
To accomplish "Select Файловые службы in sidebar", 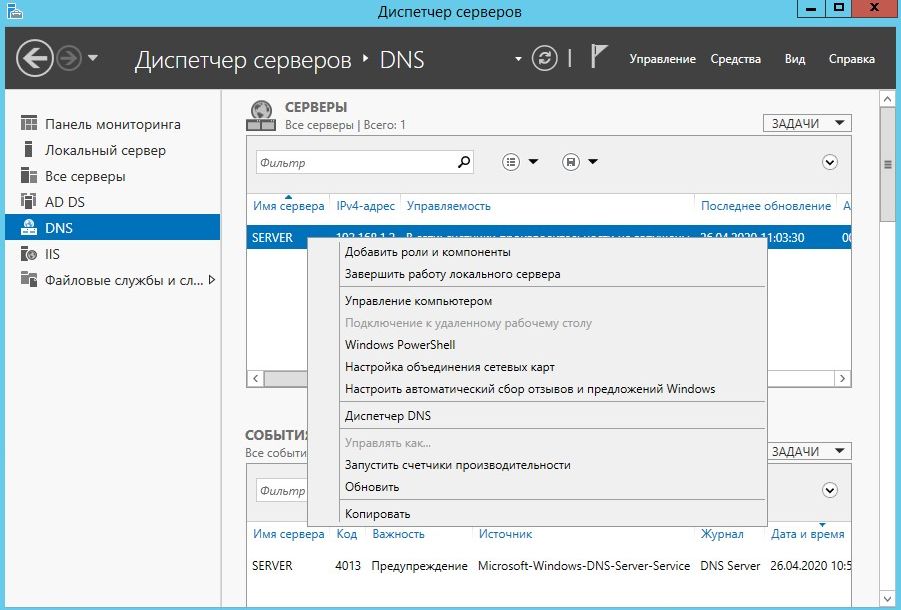I will pyautogui.click(x=113, y=280).
